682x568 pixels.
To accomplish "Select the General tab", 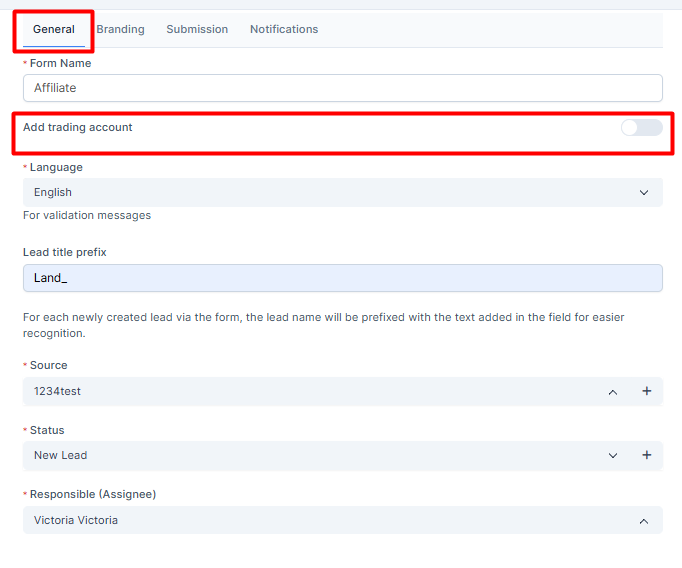I will pyautogui.click(x=54, y=29).
